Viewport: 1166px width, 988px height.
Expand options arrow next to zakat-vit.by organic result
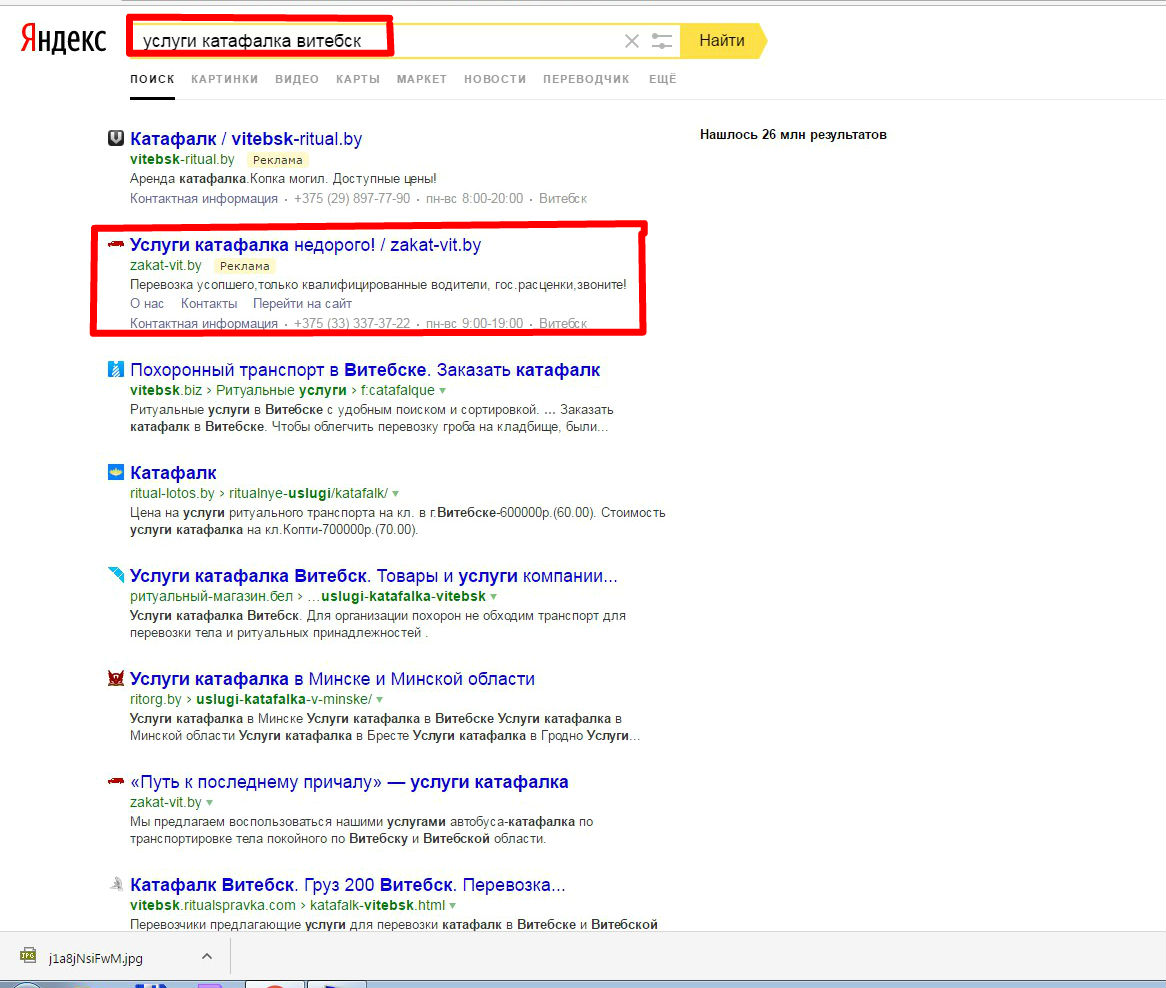210,803
